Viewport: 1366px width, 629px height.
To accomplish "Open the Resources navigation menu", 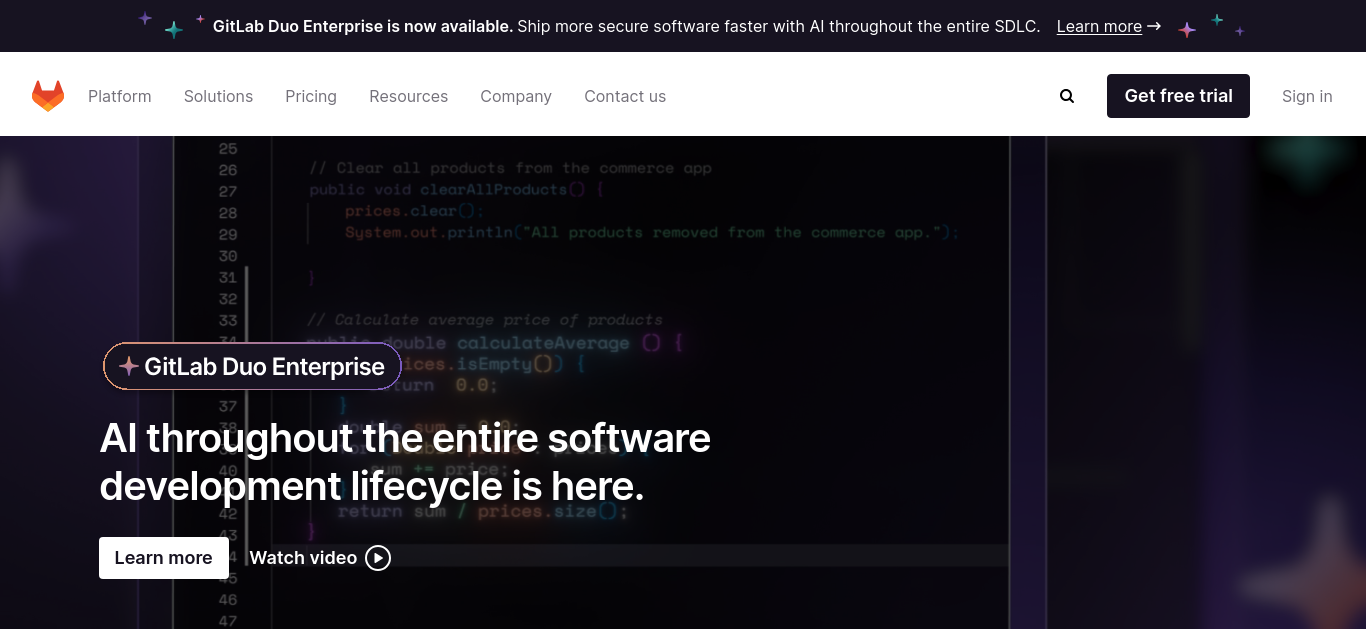I will point(409,96).
